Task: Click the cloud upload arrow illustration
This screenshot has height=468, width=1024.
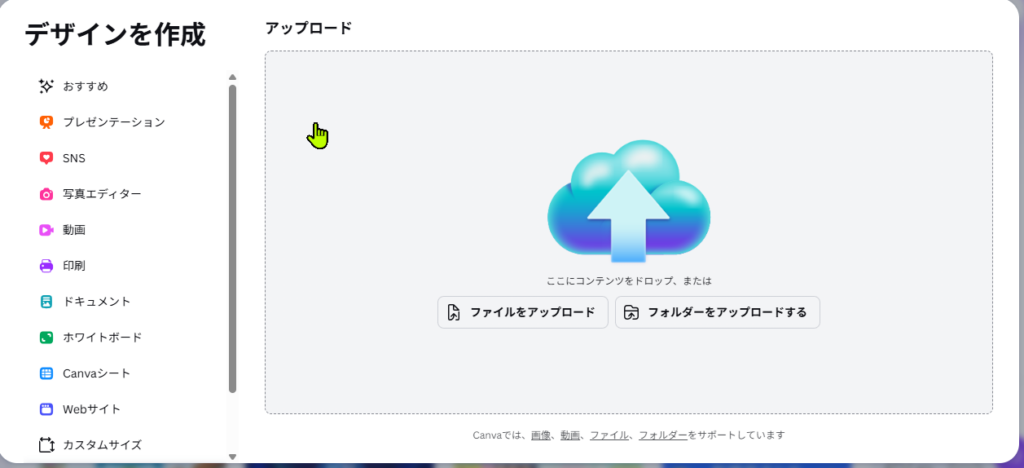Action: click(x=628, y=202)
